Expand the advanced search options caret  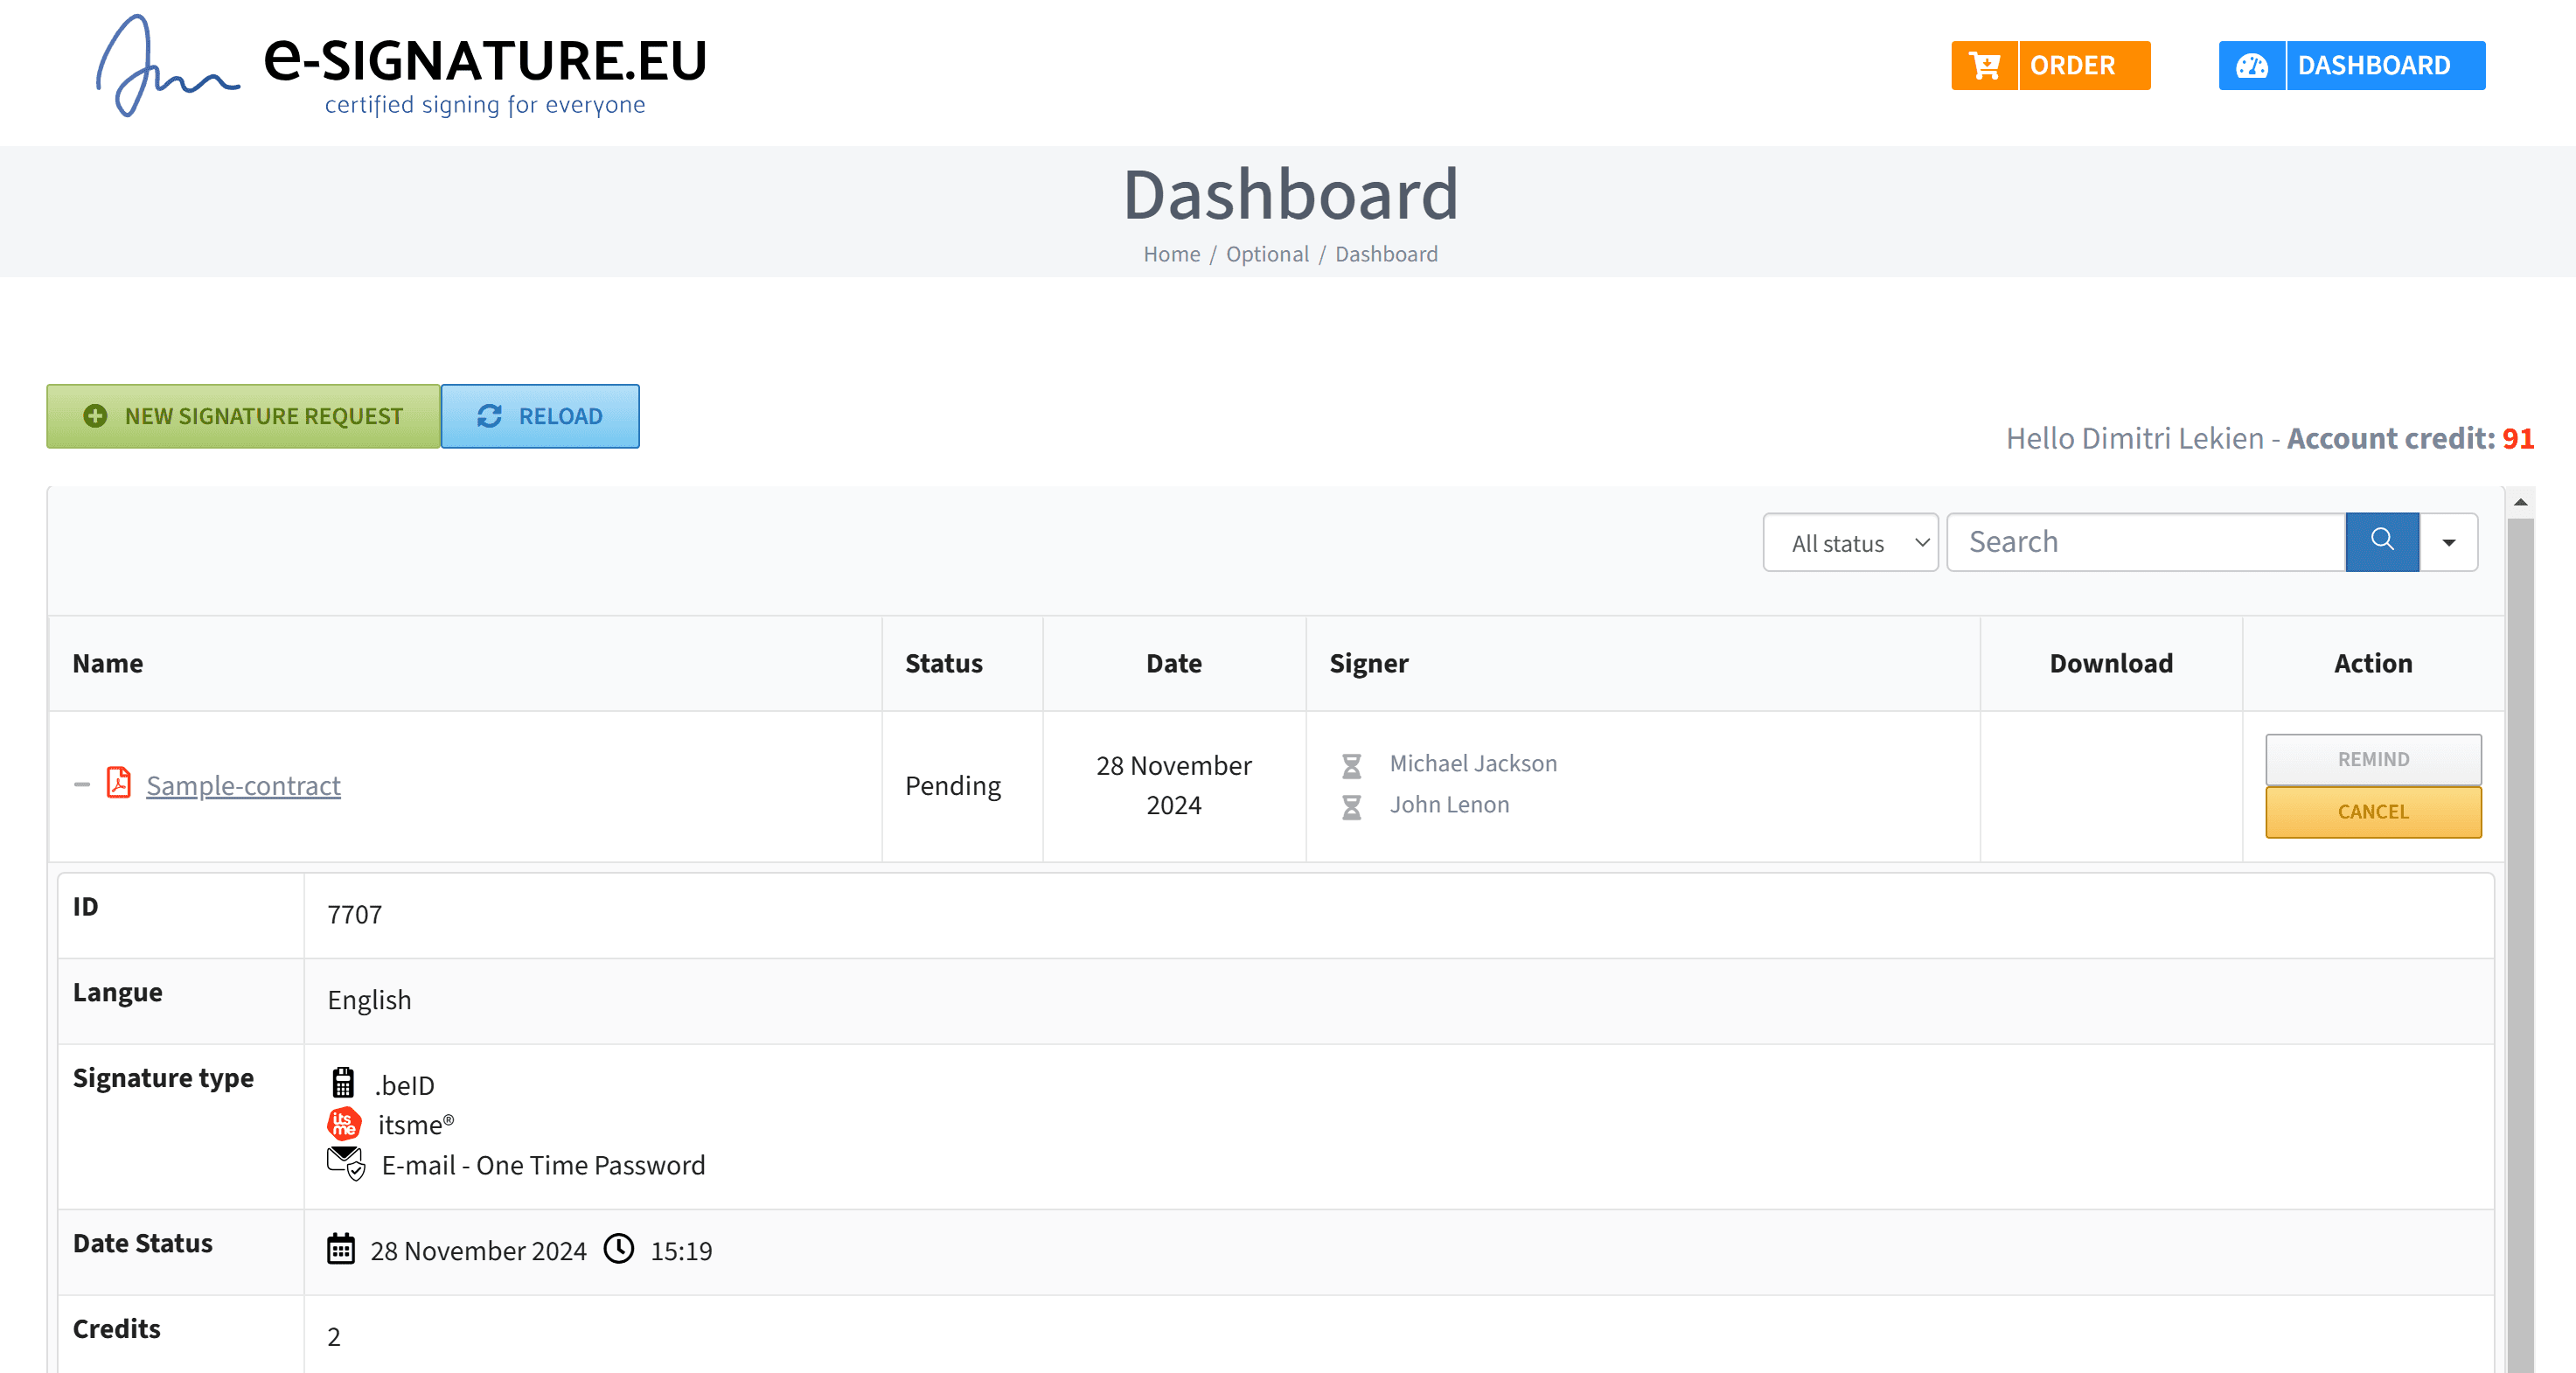[x=2448, y=543]
